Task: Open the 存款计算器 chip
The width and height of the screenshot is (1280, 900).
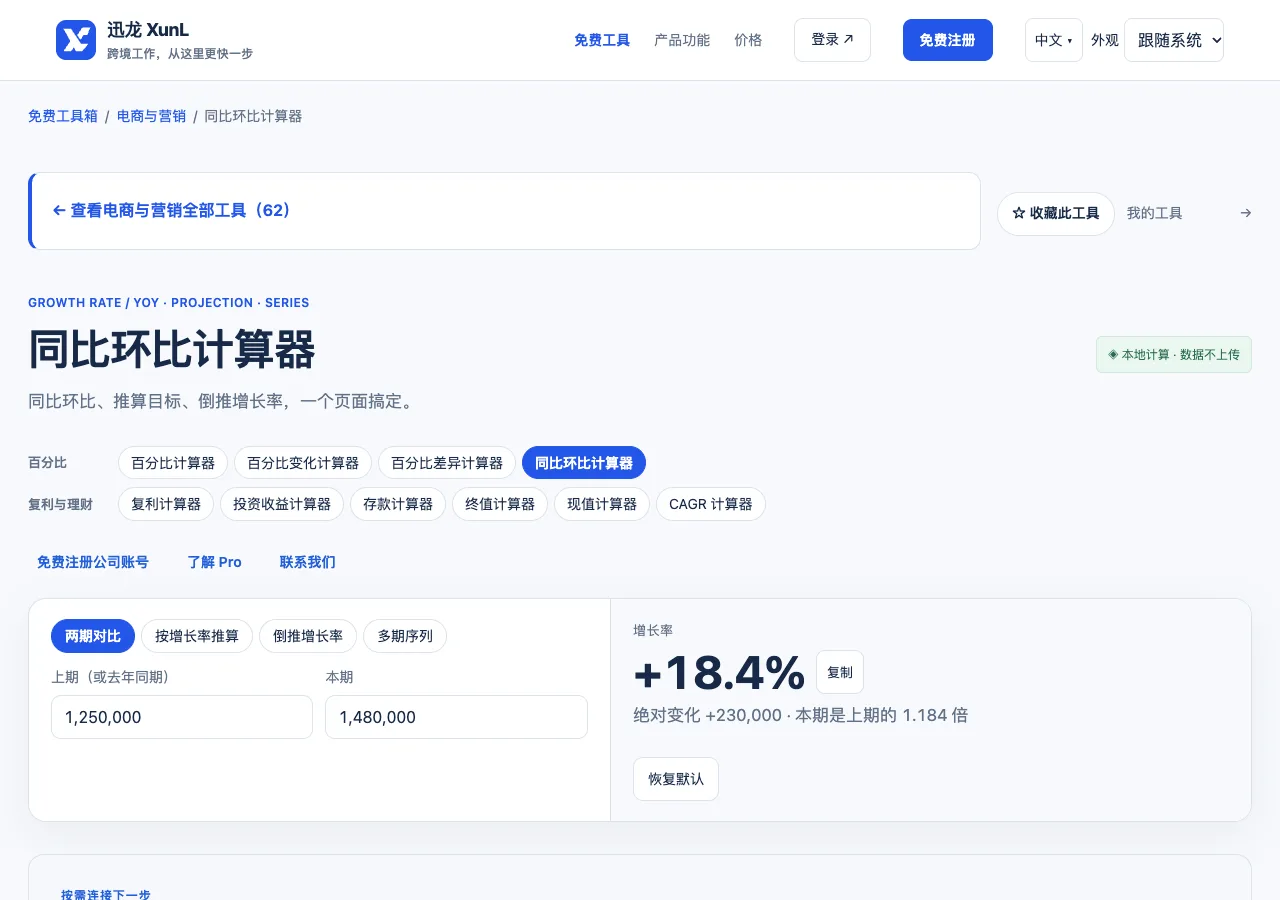Action: coord(398,504)
